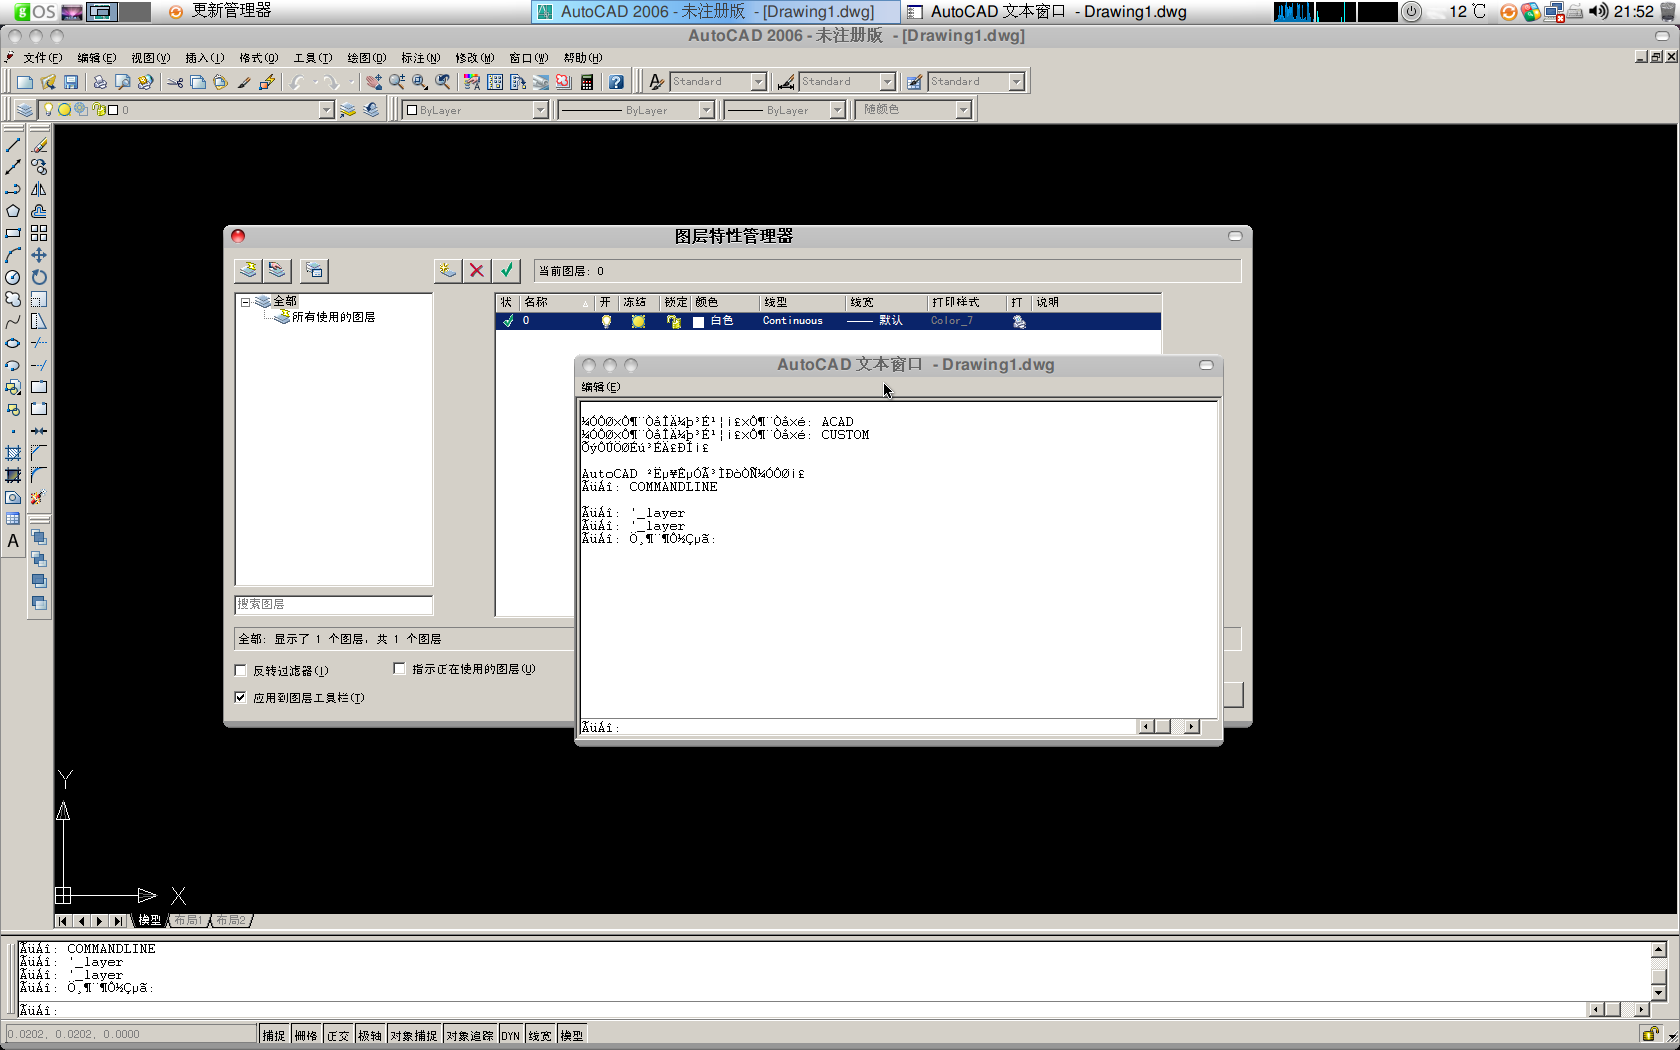Select the Erase modify tool

39,145
